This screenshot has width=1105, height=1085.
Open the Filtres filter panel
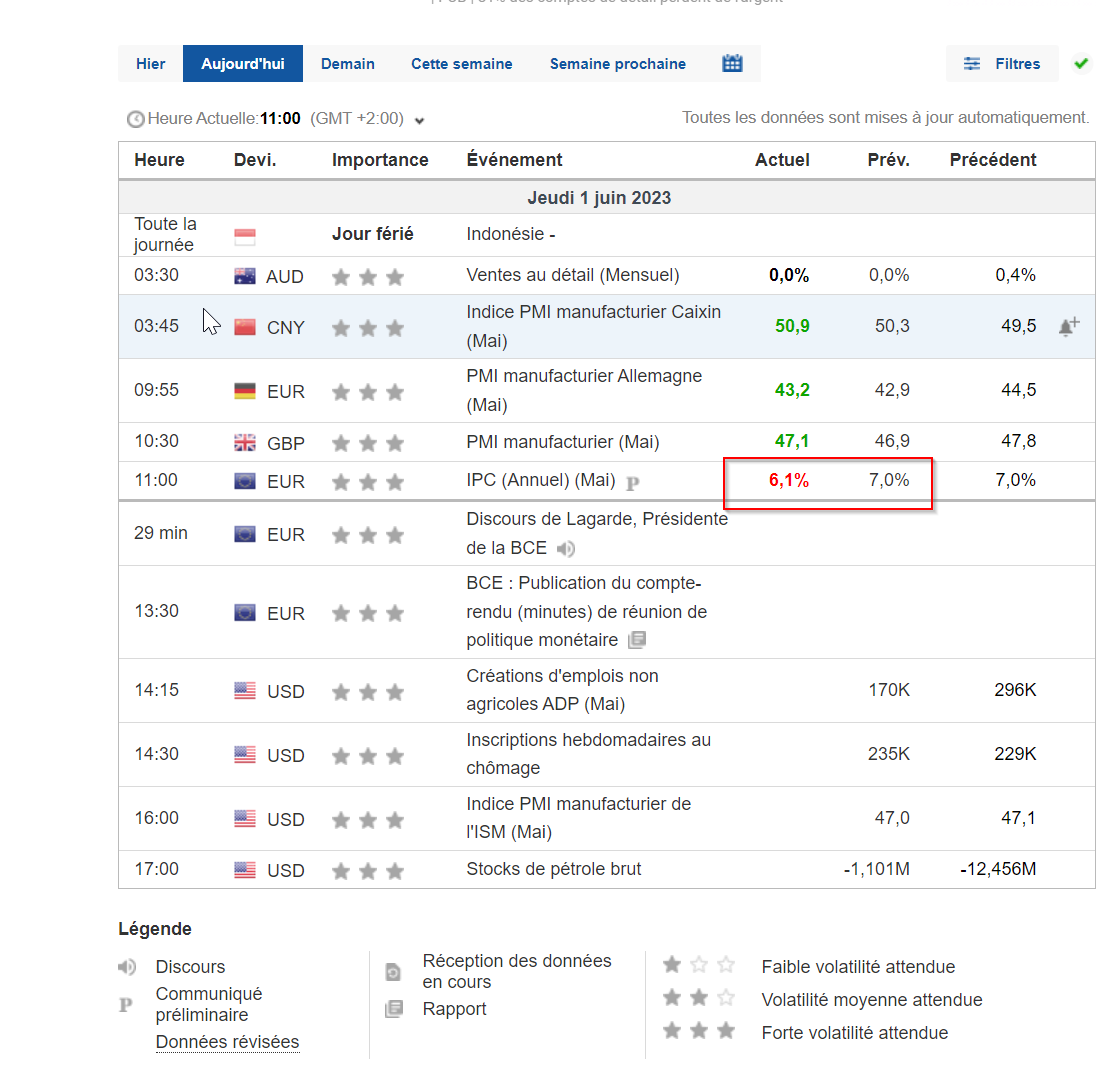[x=1002, y=64]
